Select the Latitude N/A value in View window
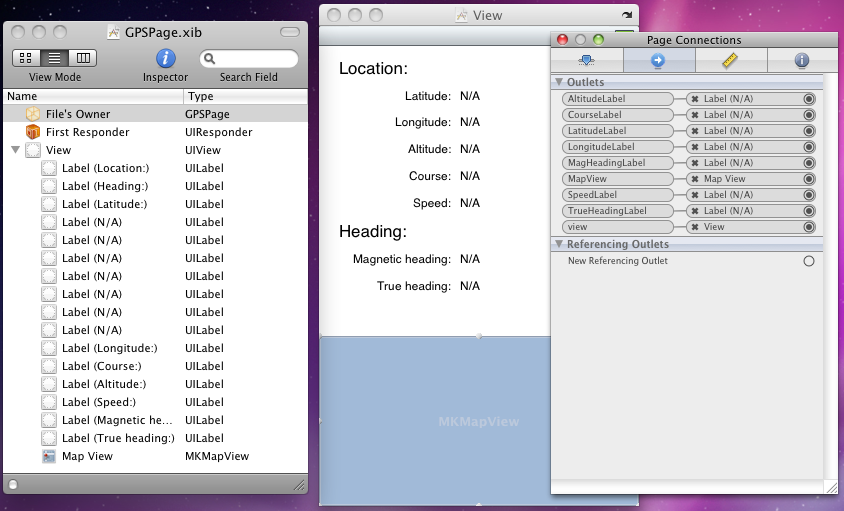The image size is (844, 511). (470, 96)
